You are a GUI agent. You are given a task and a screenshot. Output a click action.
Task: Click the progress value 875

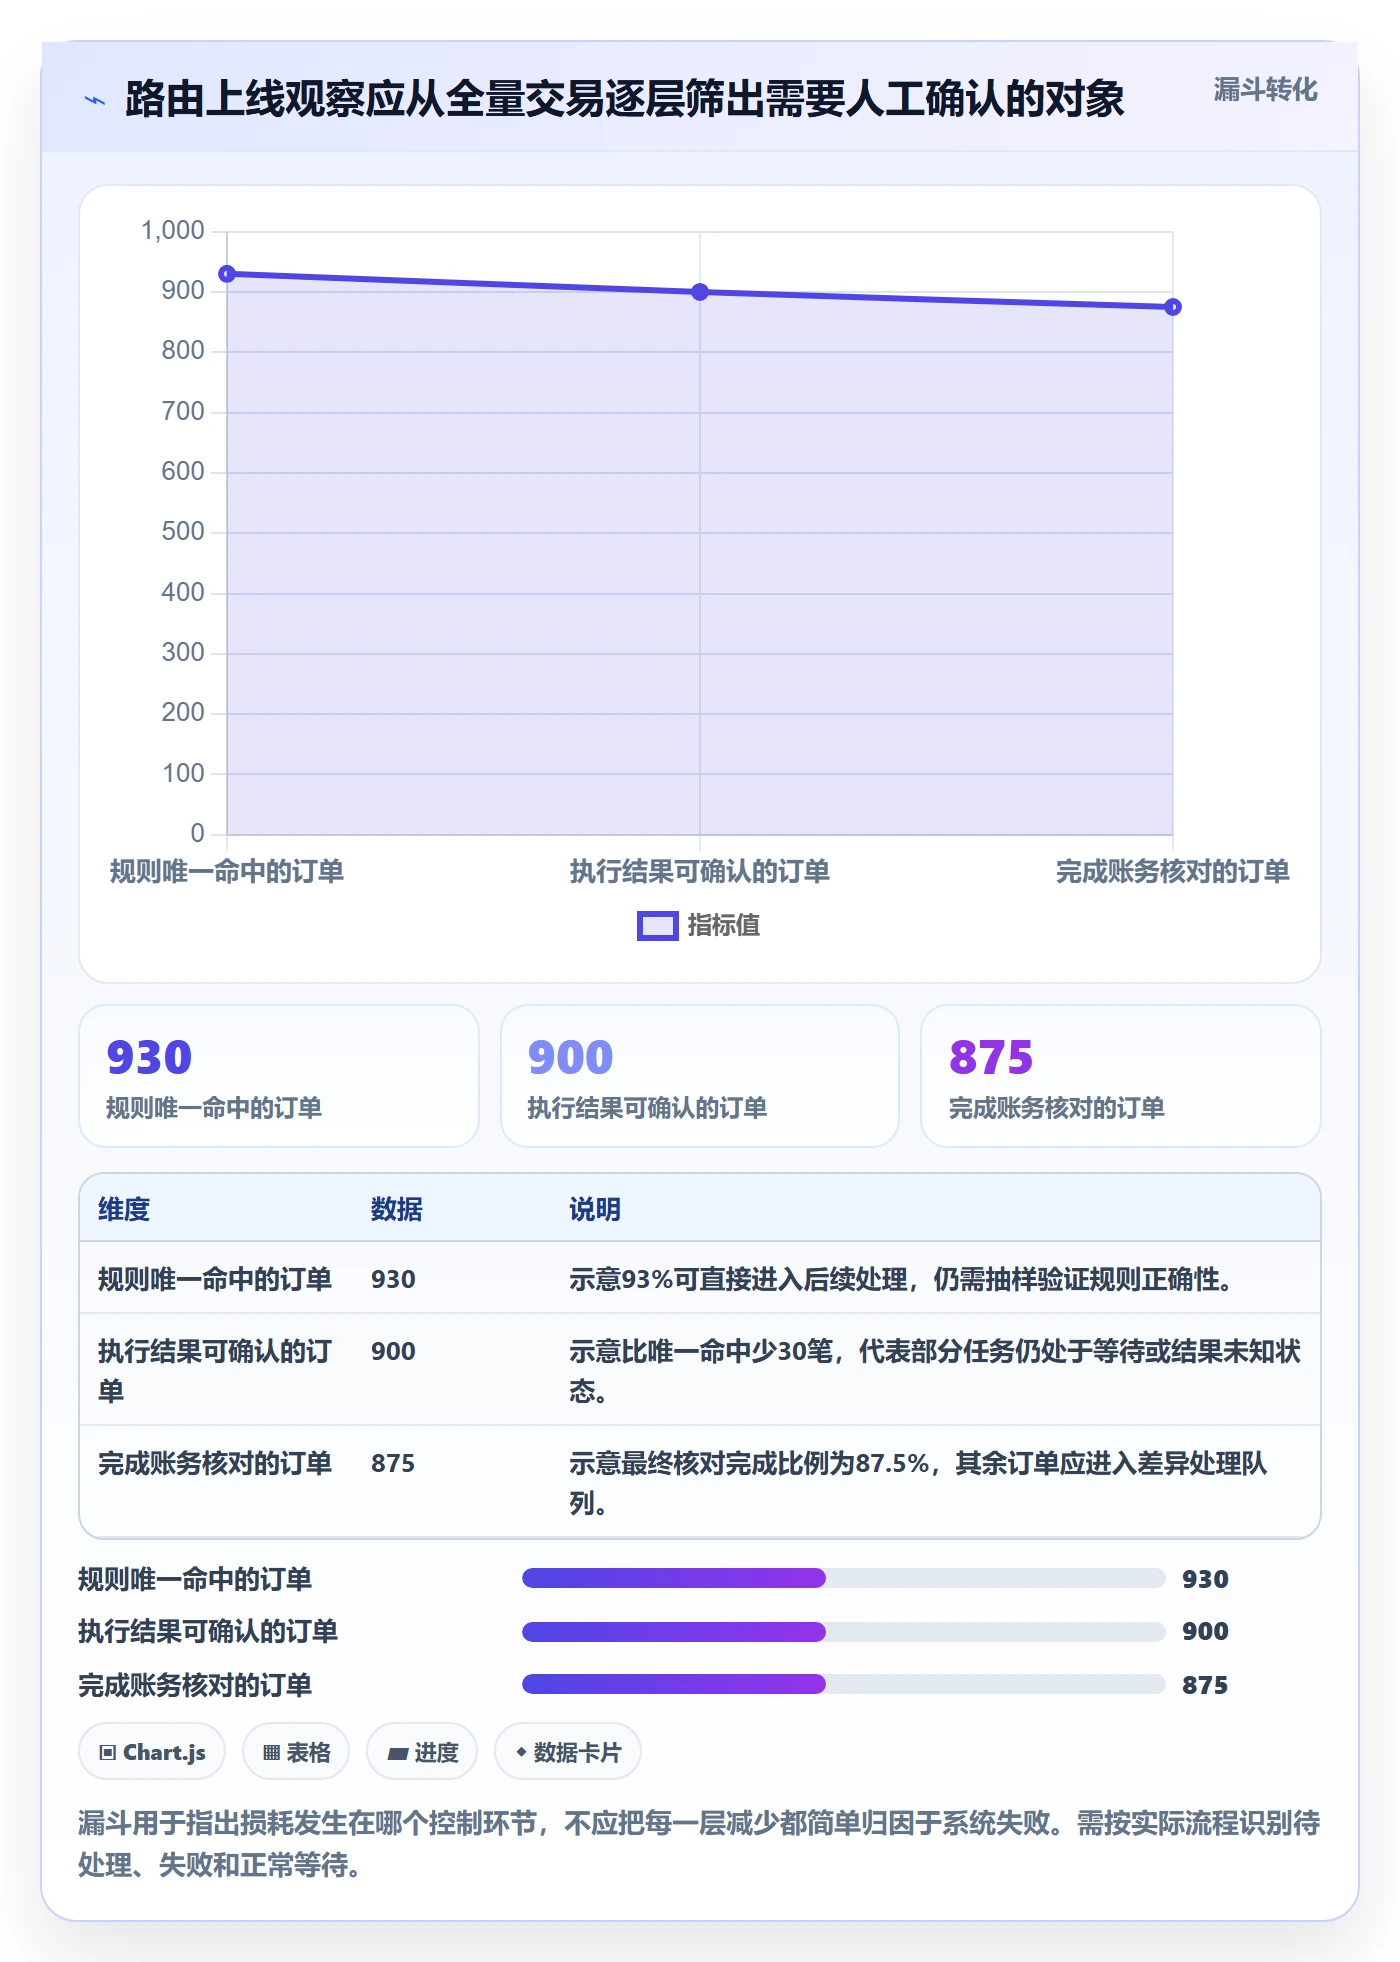pos(1205,1686)
